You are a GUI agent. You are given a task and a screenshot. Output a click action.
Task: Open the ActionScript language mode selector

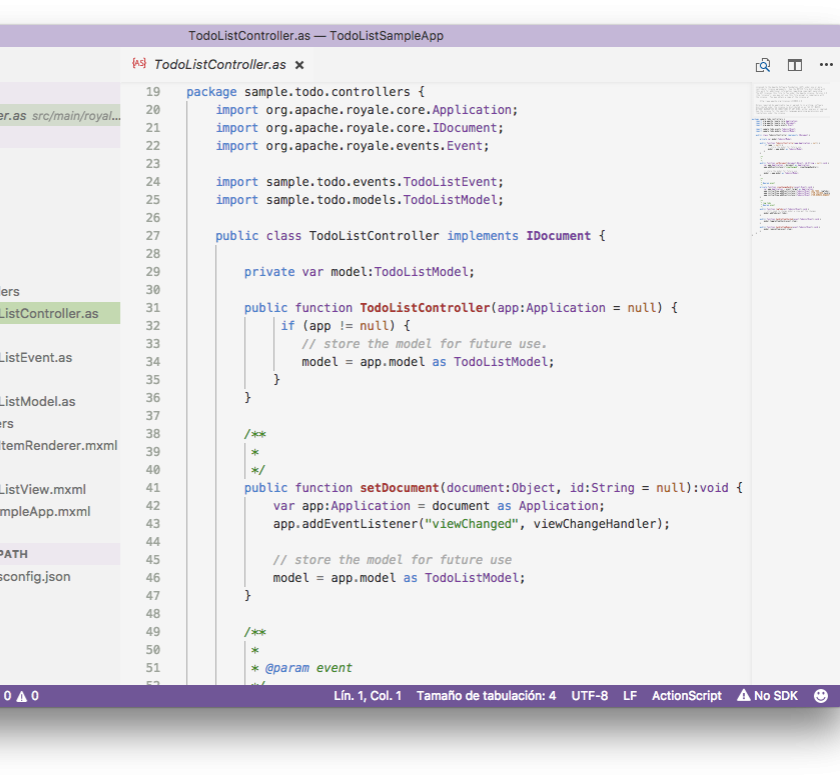pos(686,696)
